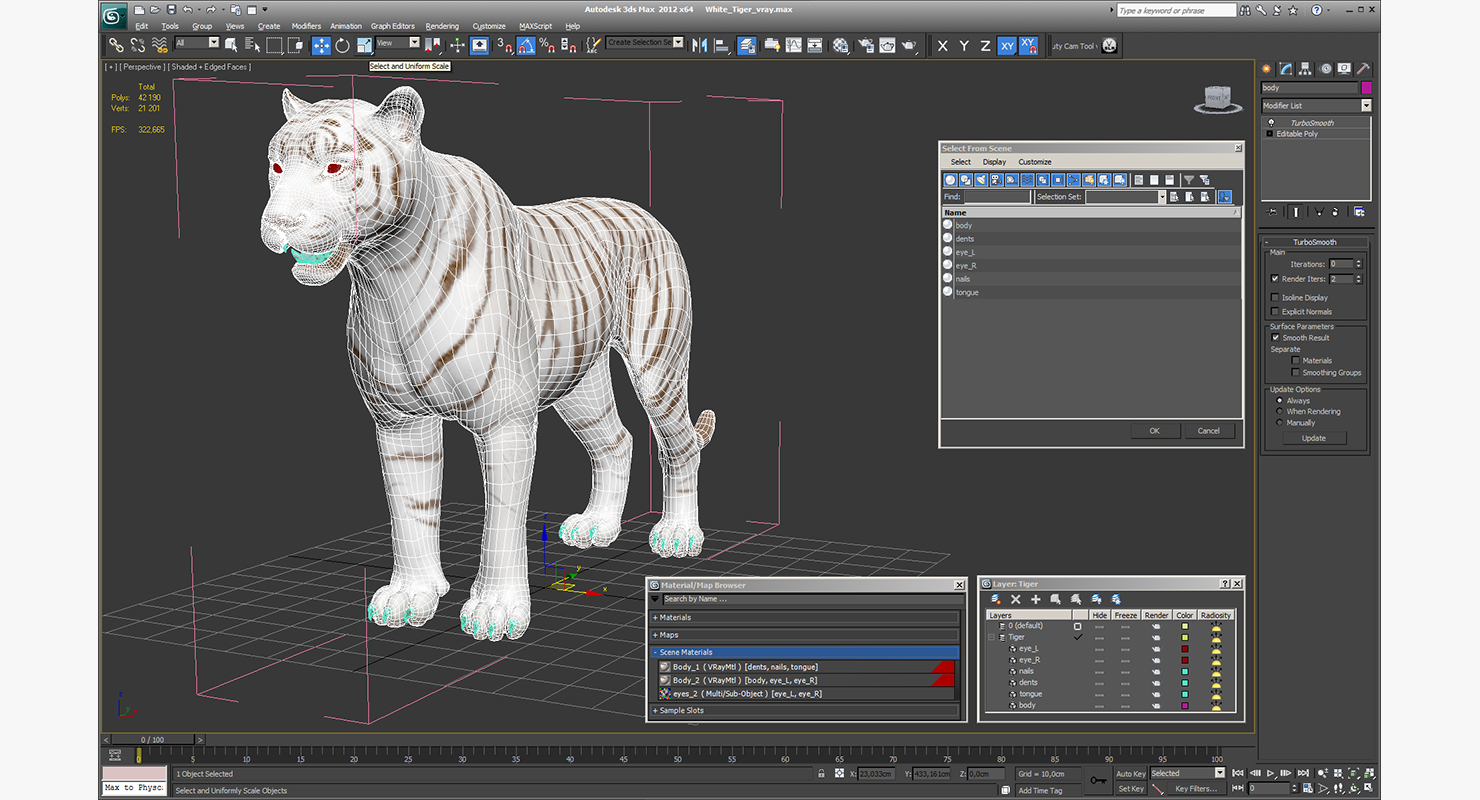
Task: Open the Create command panel tab
Action: coord(1267,69)
